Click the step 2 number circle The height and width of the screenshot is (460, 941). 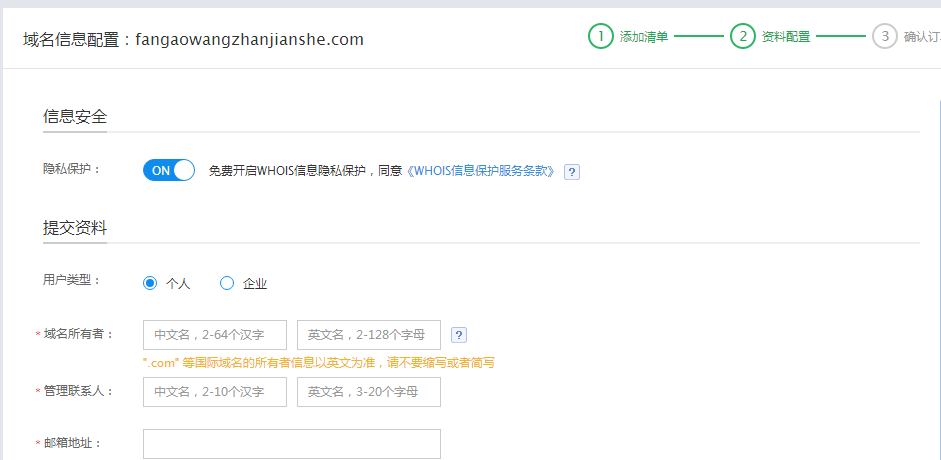pyautogui.click(x=742, y=37)
